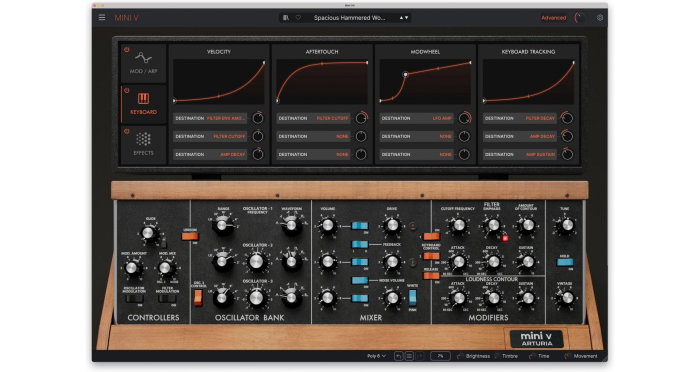The image size is (700, 372).
Task: Click the Aftertouch curve display
Action: (x=322, y=82)
